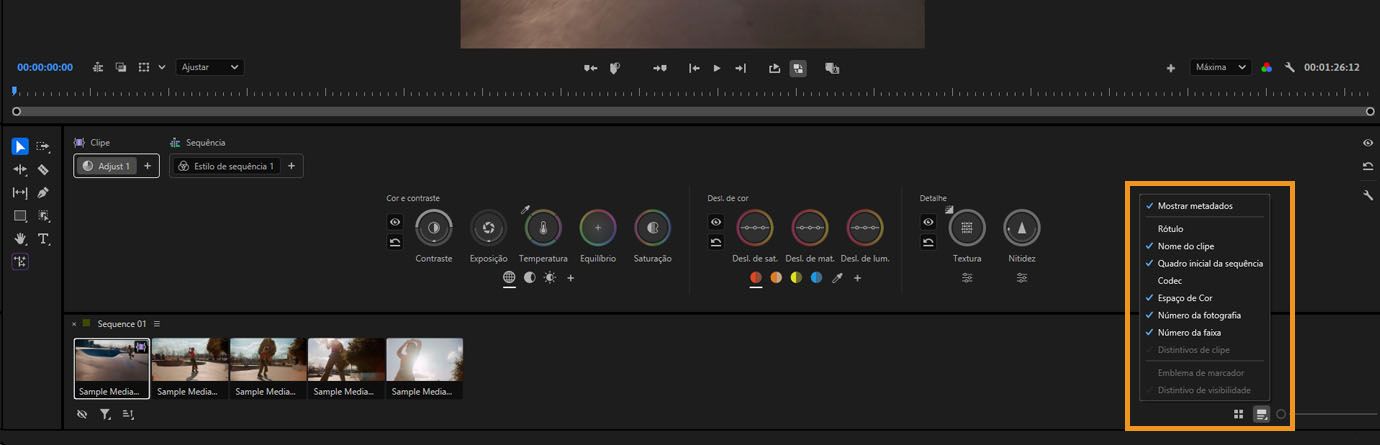Click the Contraste dial
Viewport: 1380px width, 445px height.
pos(434,228)
